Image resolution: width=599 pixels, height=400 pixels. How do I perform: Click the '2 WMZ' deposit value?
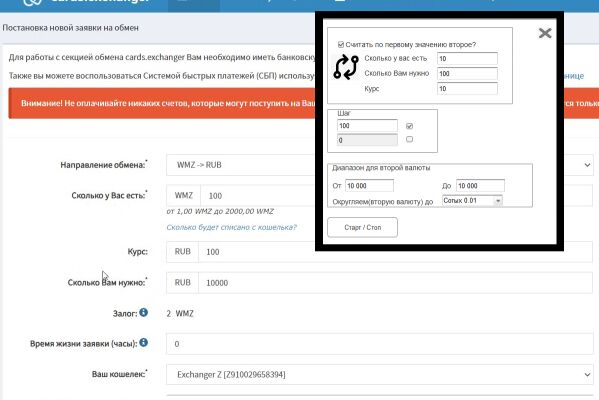pos(180,314)
